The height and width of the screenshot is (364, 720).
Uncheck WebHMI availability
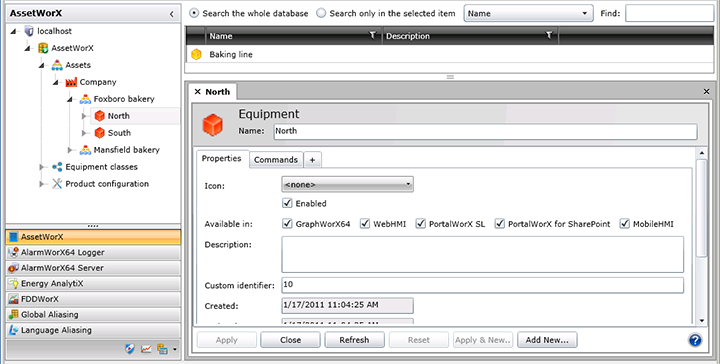[365, 224]
